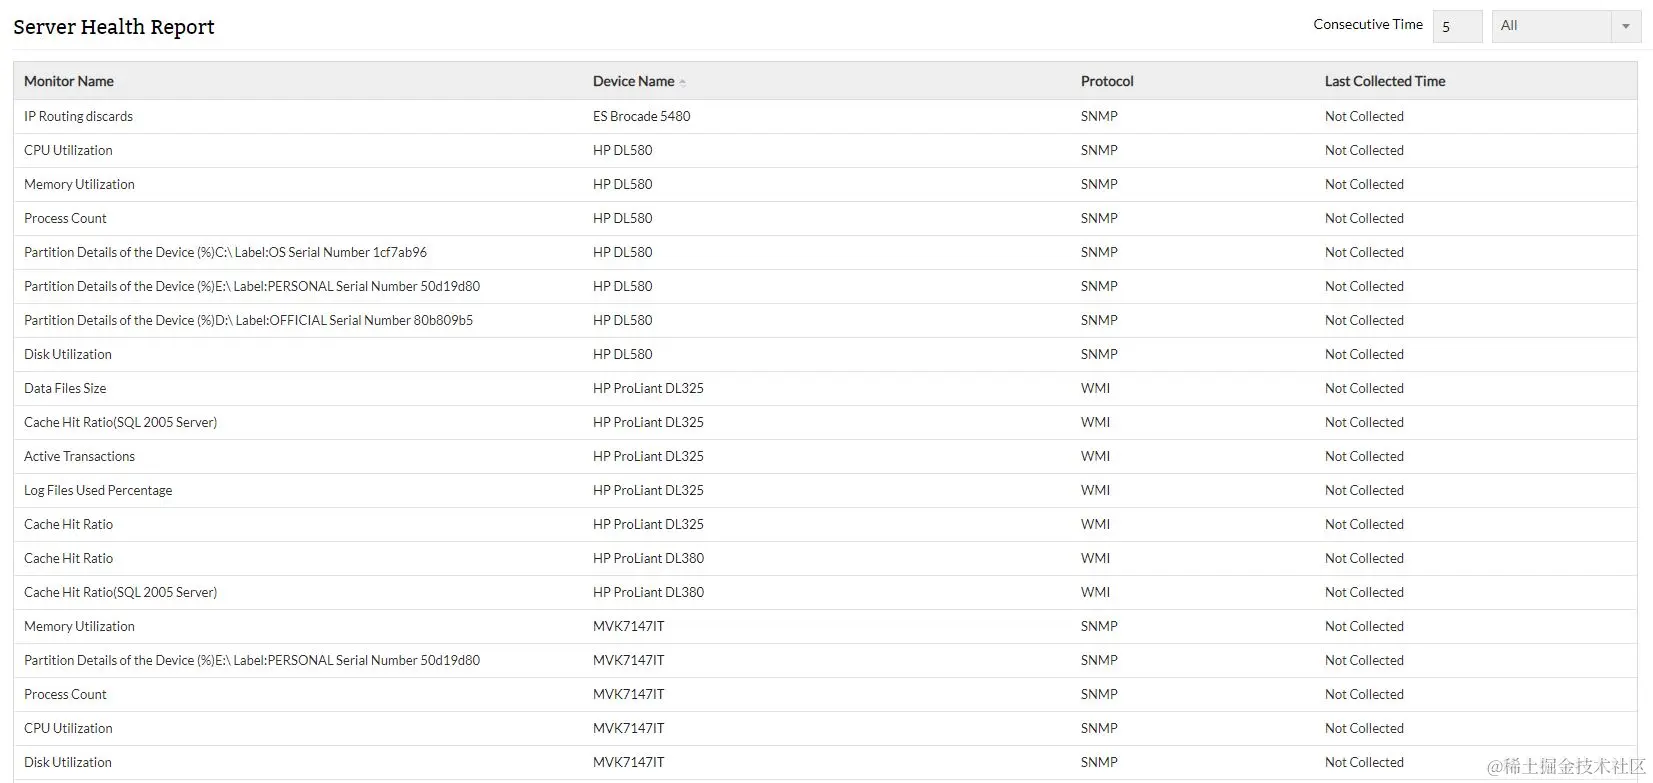The image size is (1653, 783).
Task: Click Not Collected in Active Transactions row
Action: pyautogui.click(x=1364, y=456)
